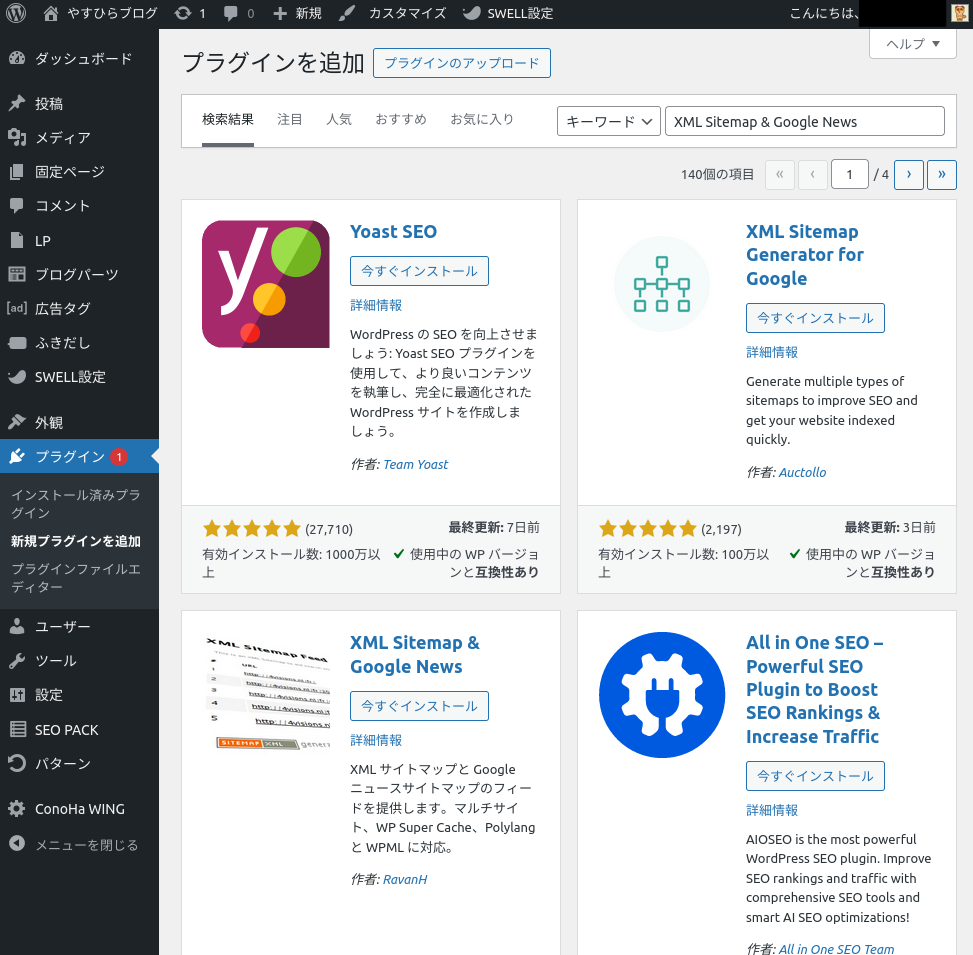Click the XML Sitemap Generator plugin icon
973x955 pixels.
coord(661,284)
